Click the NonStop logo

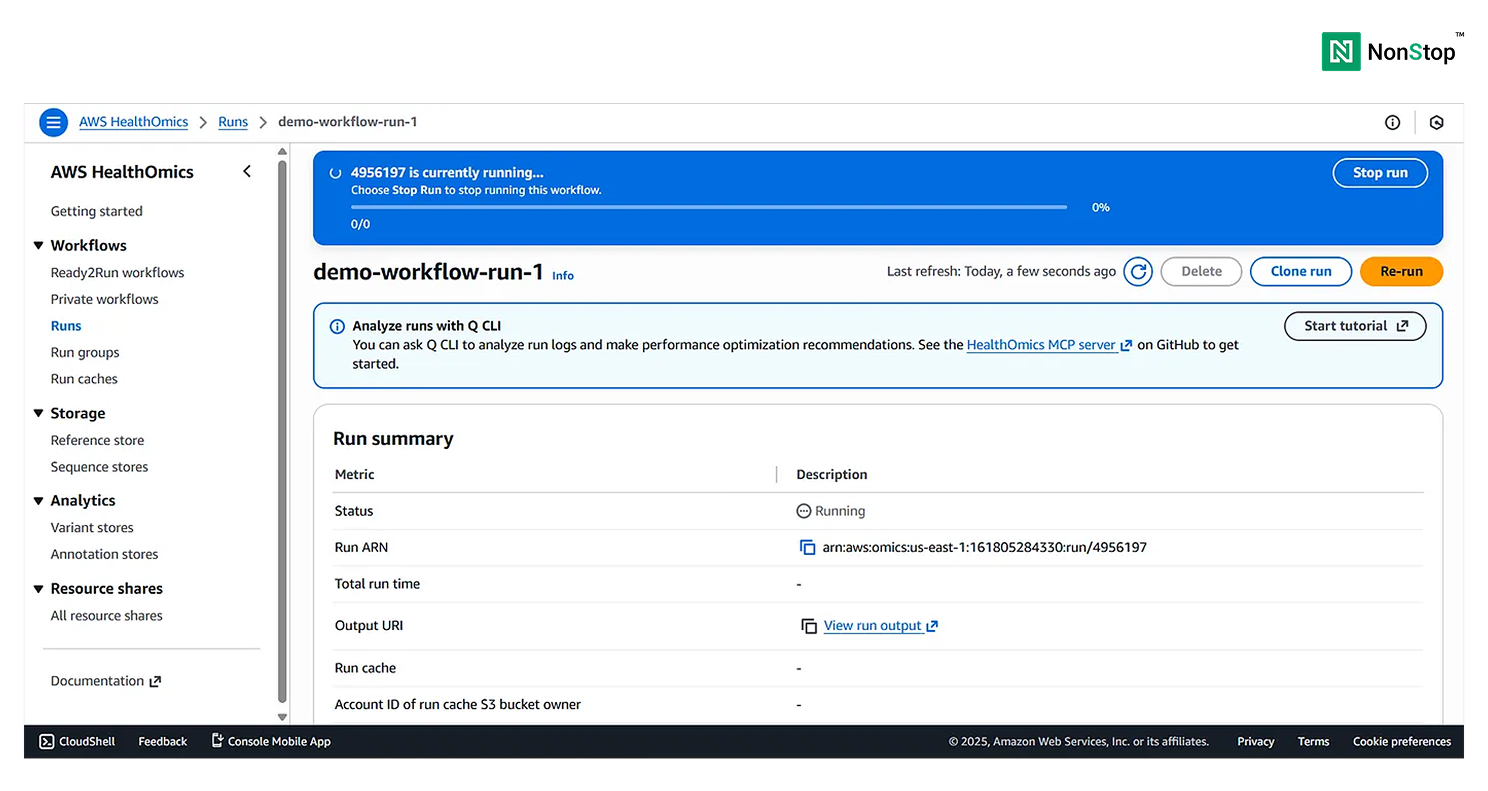pyautogui.click(x=1393, y=51)
